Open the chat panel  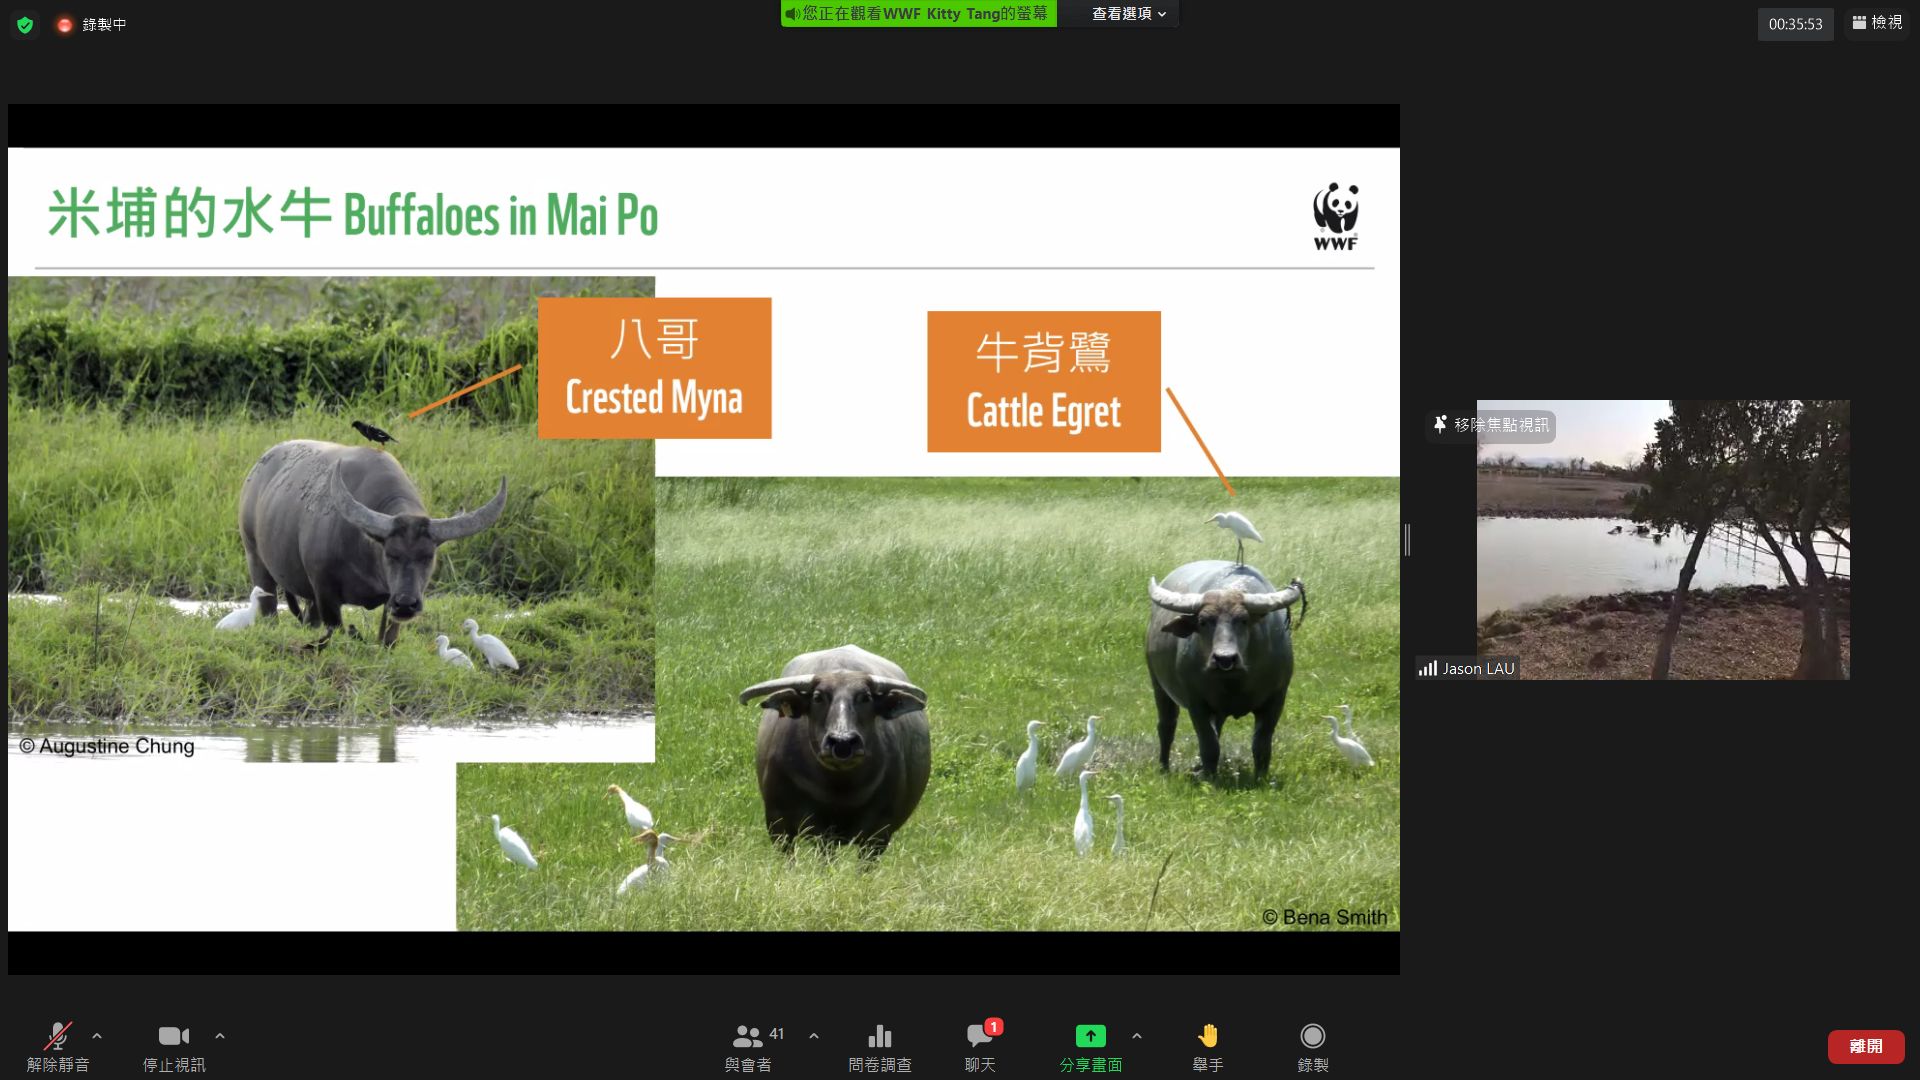(x=980, y=1046)
